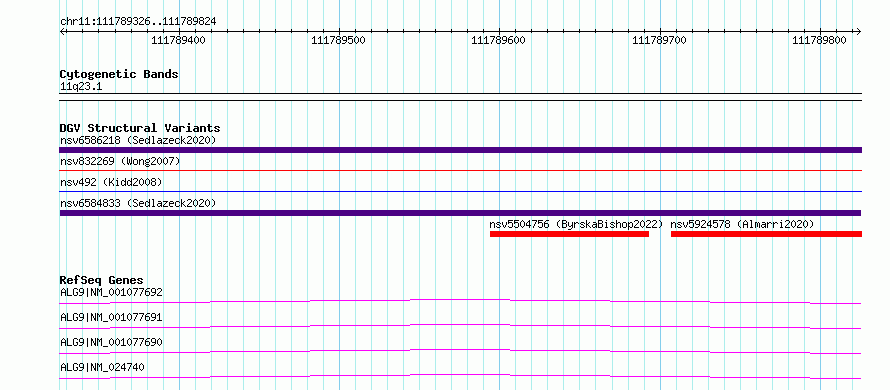The width and height of the screenshot is (890, 390).
Task: Click the thin blue line of nsv492
Action: click(460, 191)
